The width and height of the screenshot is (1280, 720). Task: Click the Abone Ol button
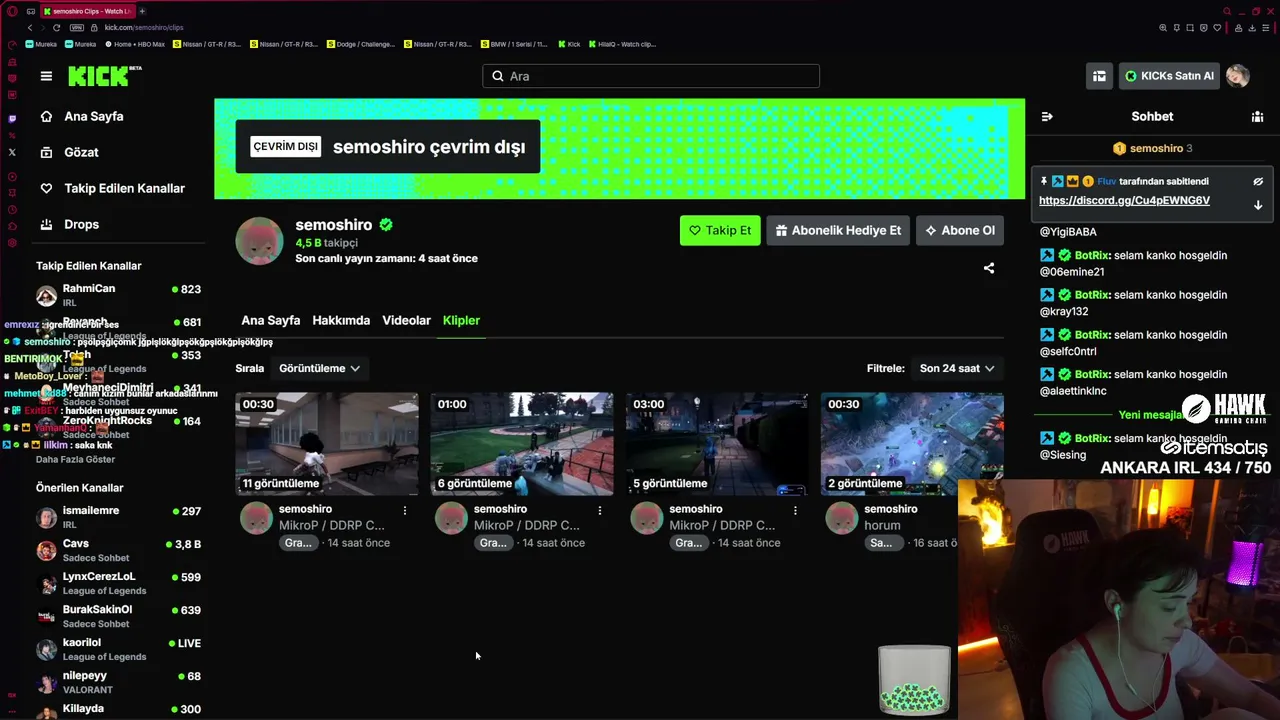tap(960, 230)
